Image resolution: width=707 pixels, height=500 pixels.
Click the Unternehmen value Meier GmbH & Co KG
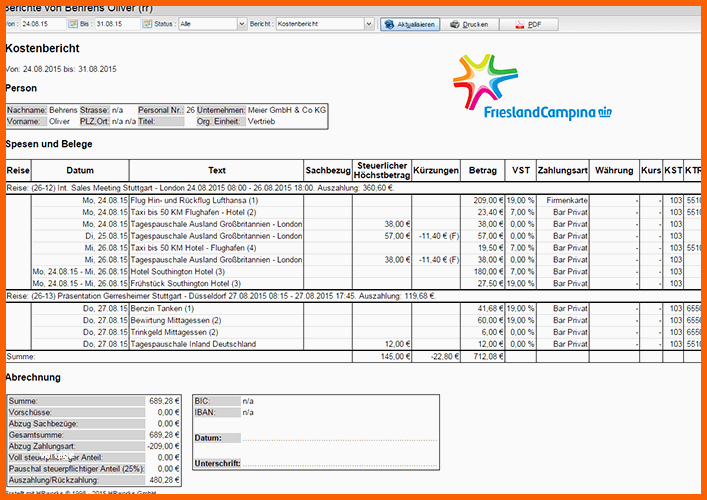pos(287,110)
